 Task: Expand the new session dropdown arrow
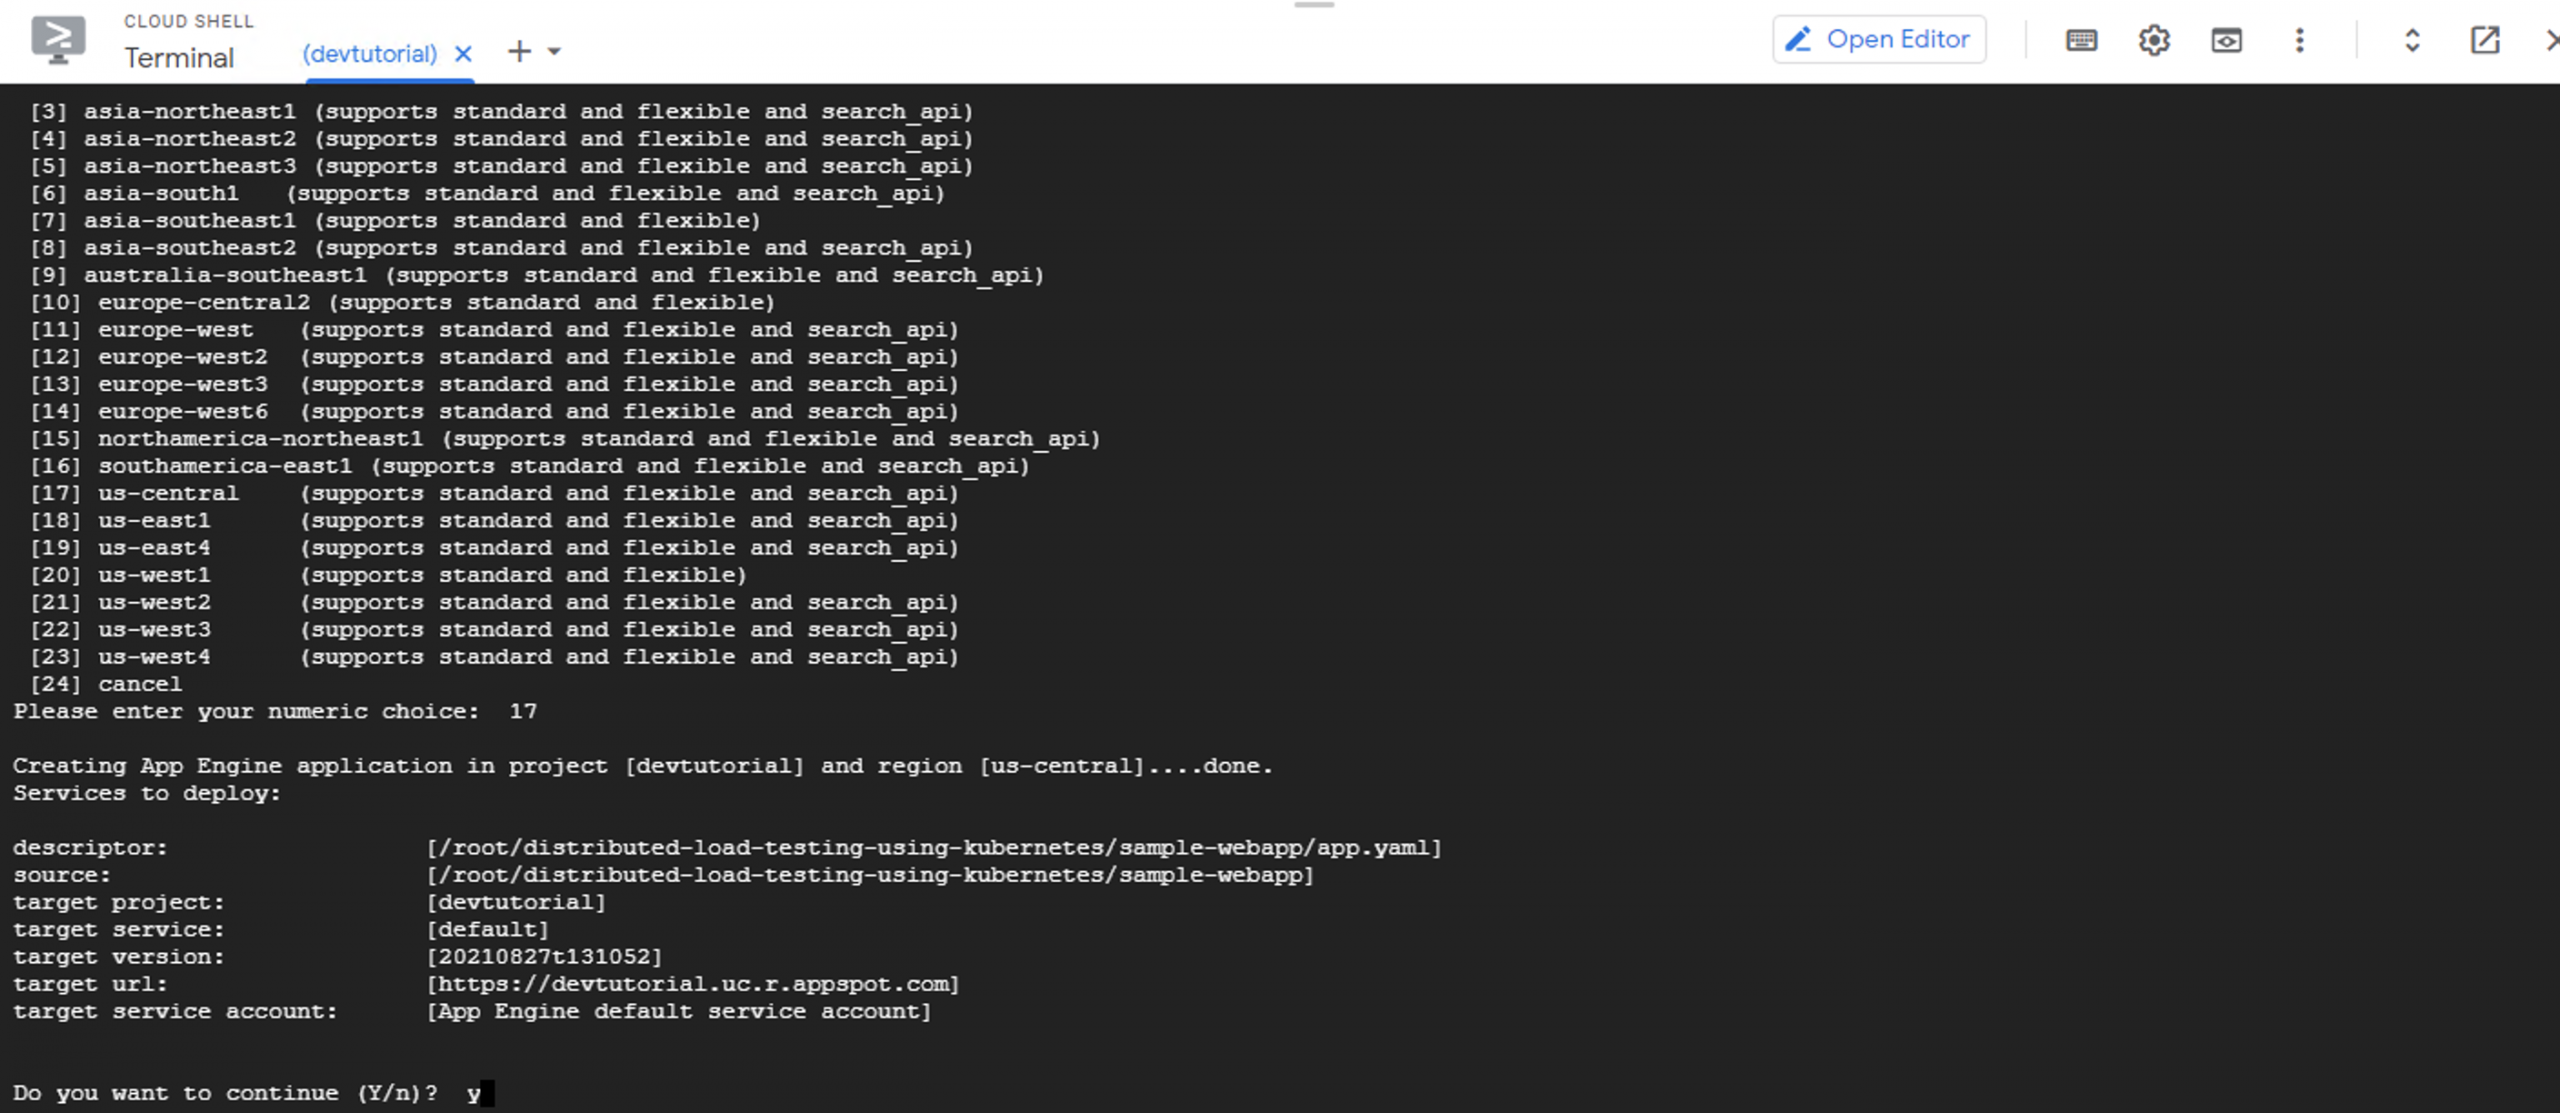click(554, 51)
